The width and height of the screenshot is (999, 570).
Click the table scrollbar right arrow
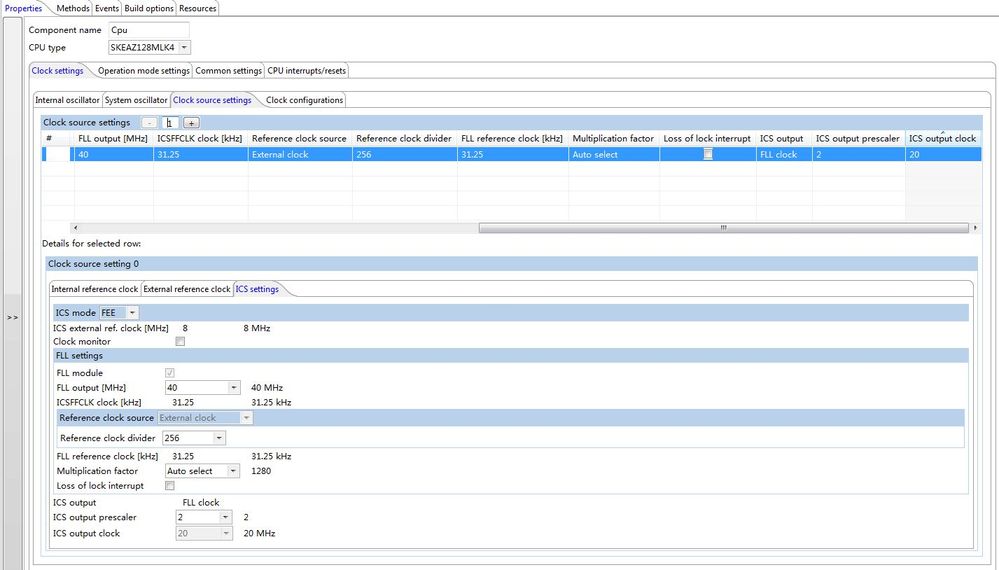click(975, 227)
